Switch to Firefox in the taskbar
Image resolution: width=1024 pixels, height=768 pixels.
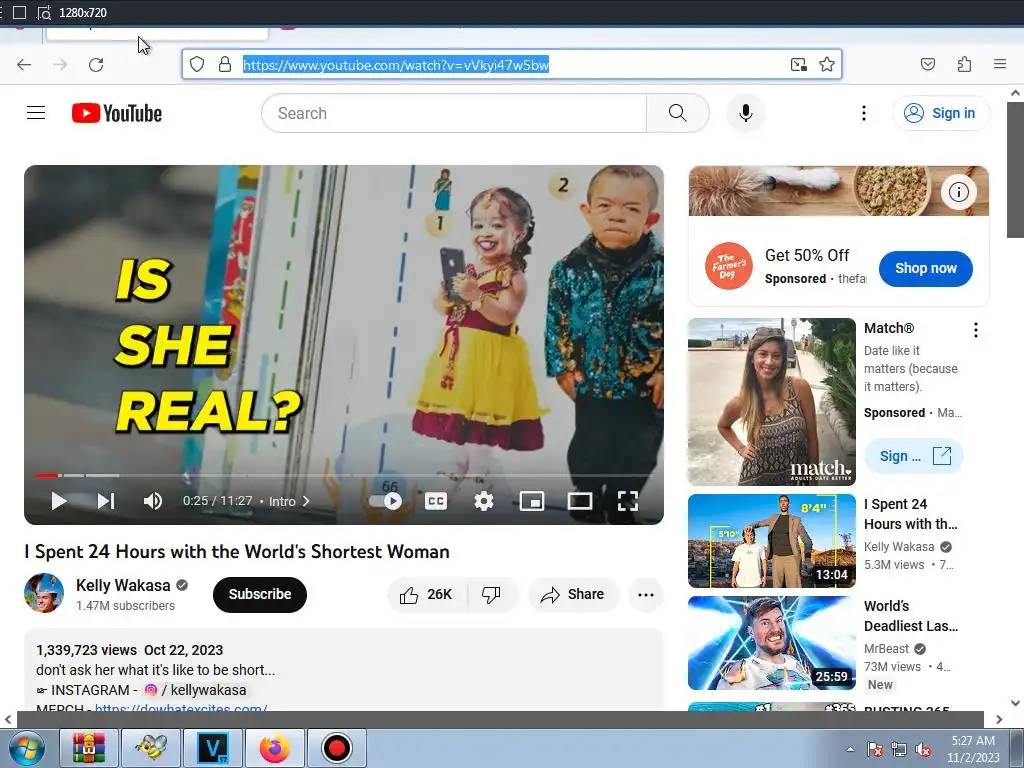coord(274,748)
